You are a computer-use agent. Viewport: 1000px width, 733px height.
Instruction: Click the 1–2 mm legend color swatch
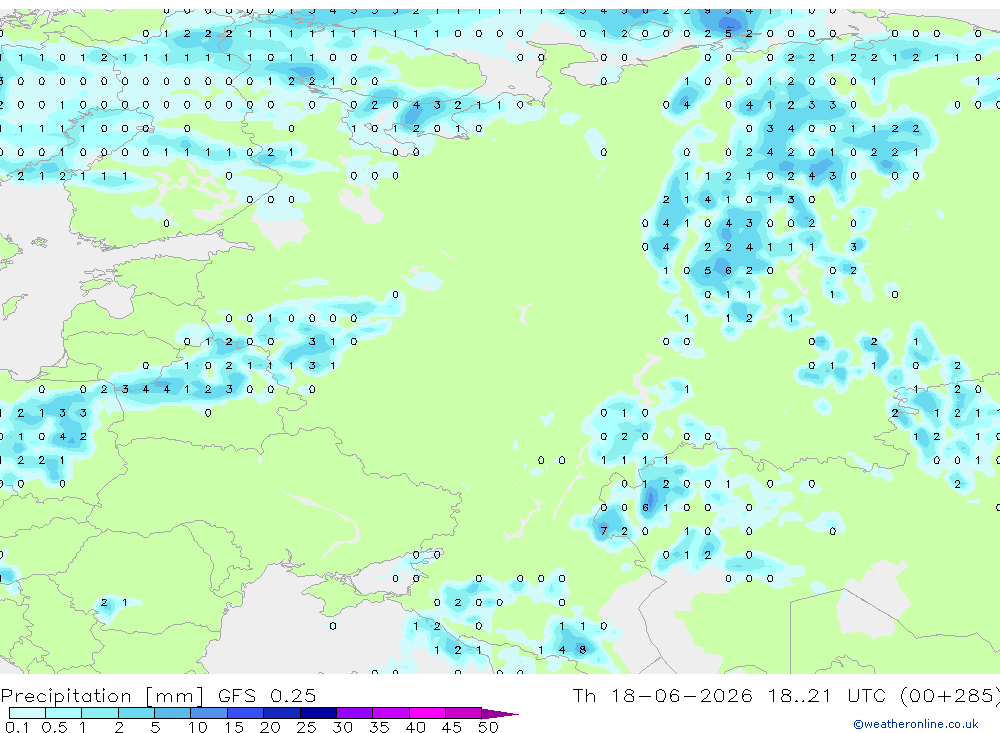point(100,713)
